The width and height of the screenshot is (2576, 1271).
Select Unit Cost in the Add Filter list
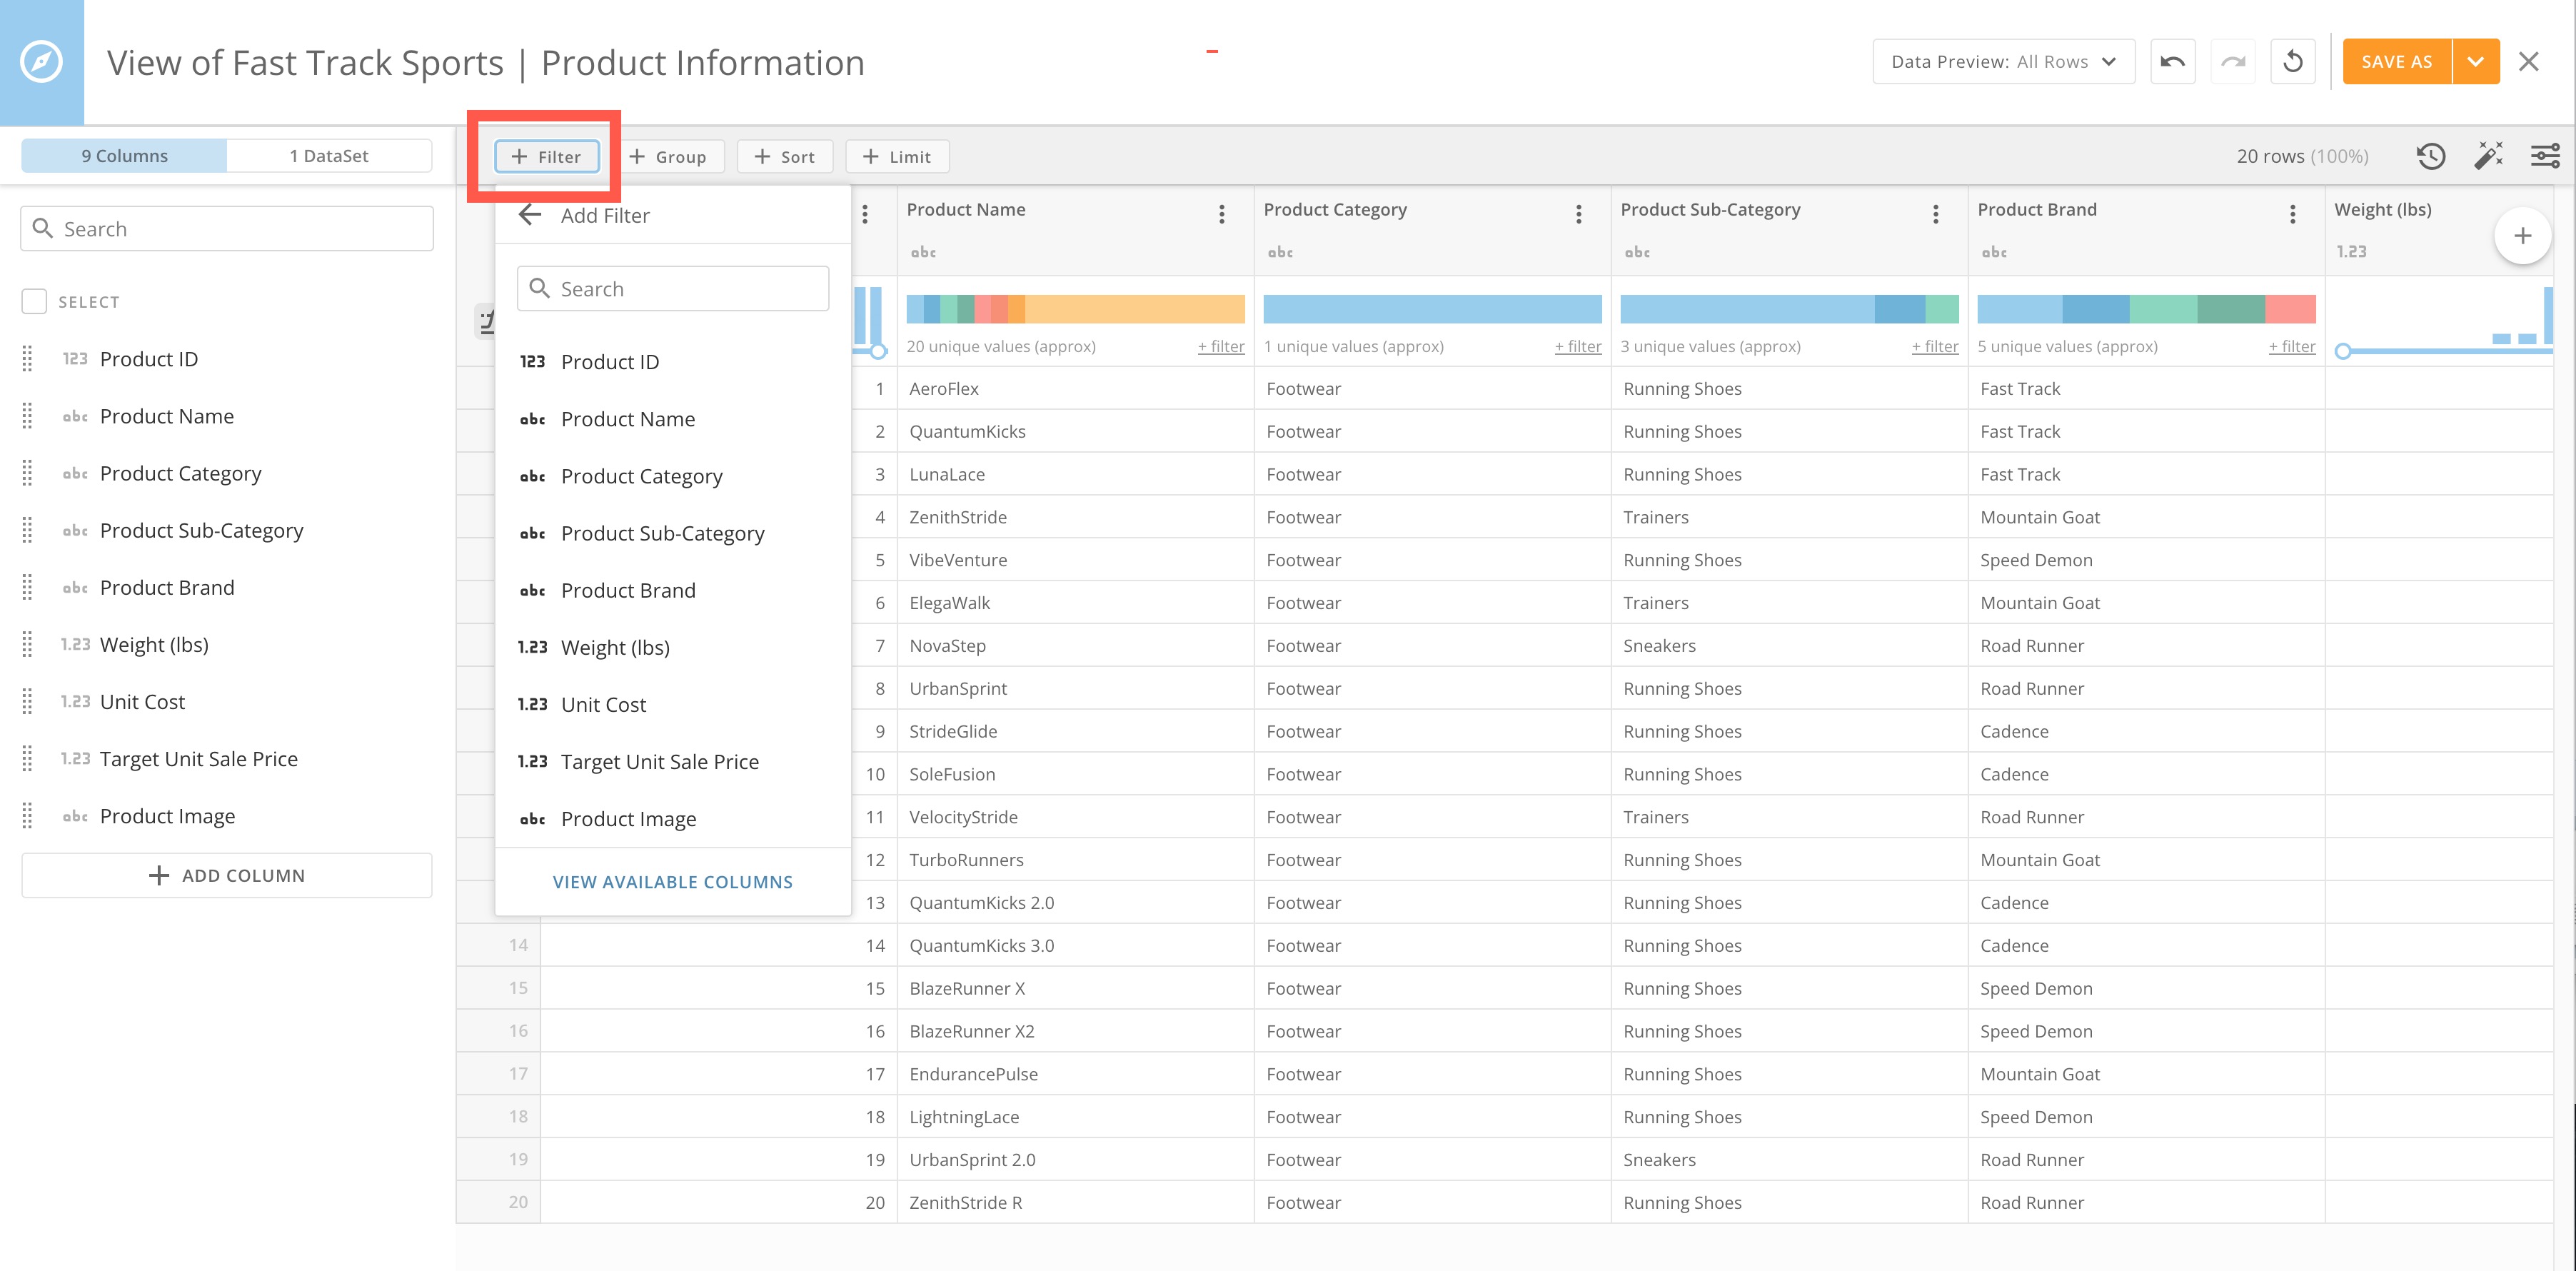pos(603,704)
